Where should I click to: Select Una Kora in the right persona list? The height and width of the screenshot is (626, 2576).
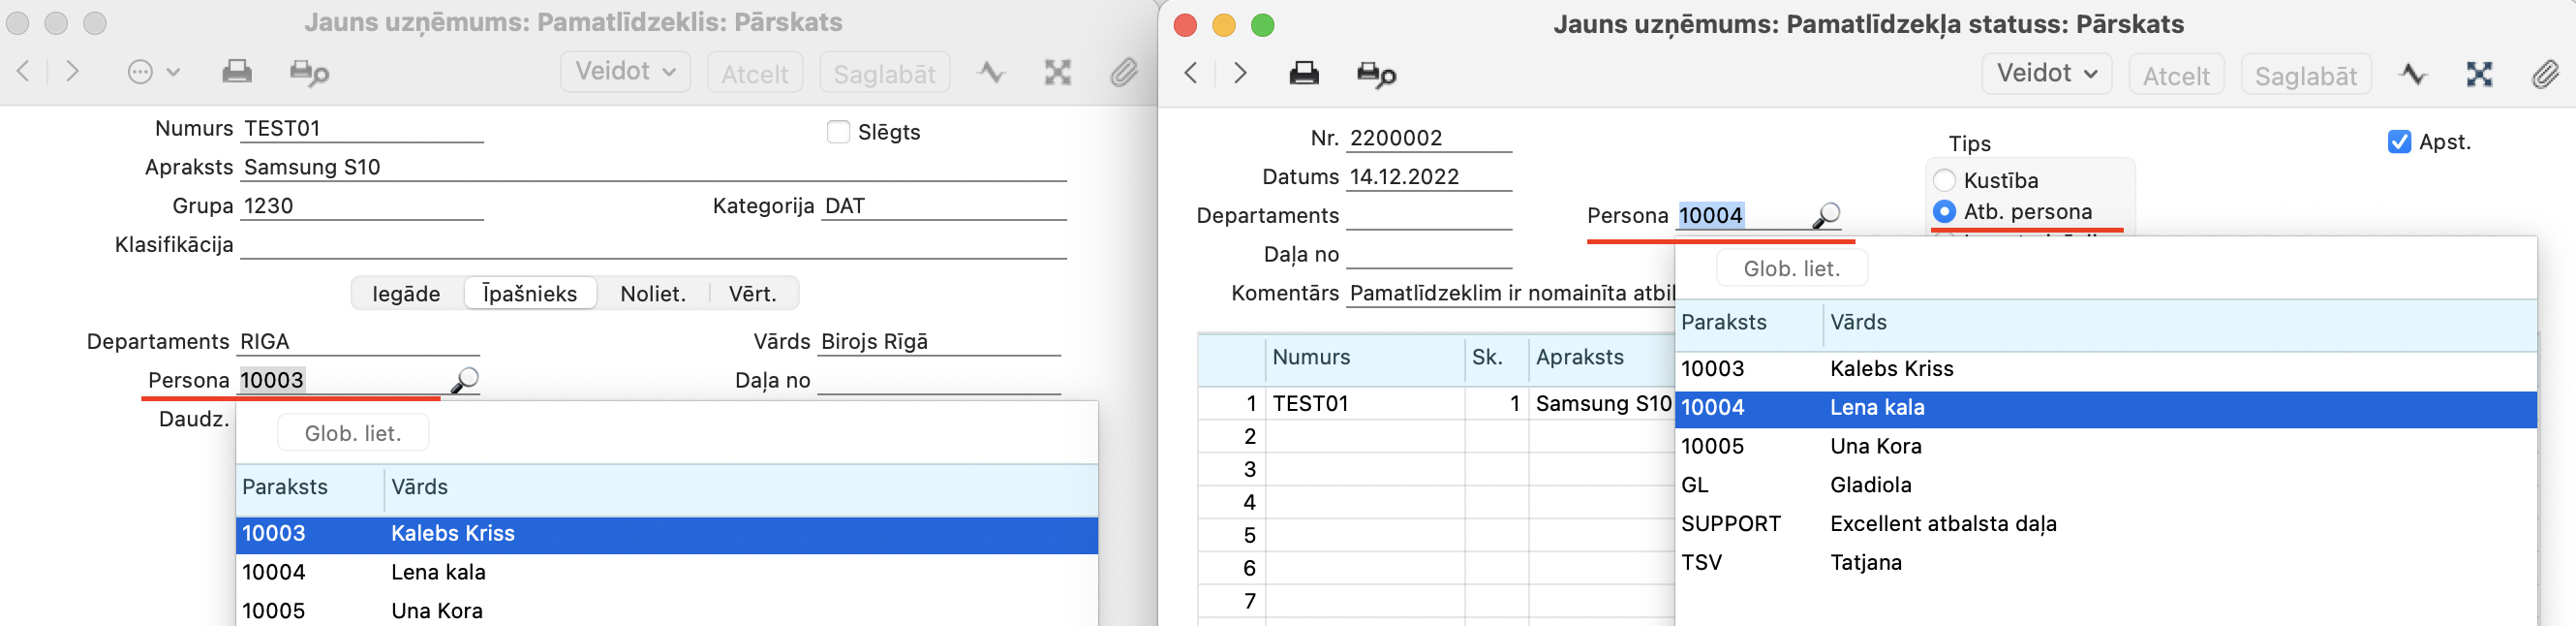[x=1875, y=447]
